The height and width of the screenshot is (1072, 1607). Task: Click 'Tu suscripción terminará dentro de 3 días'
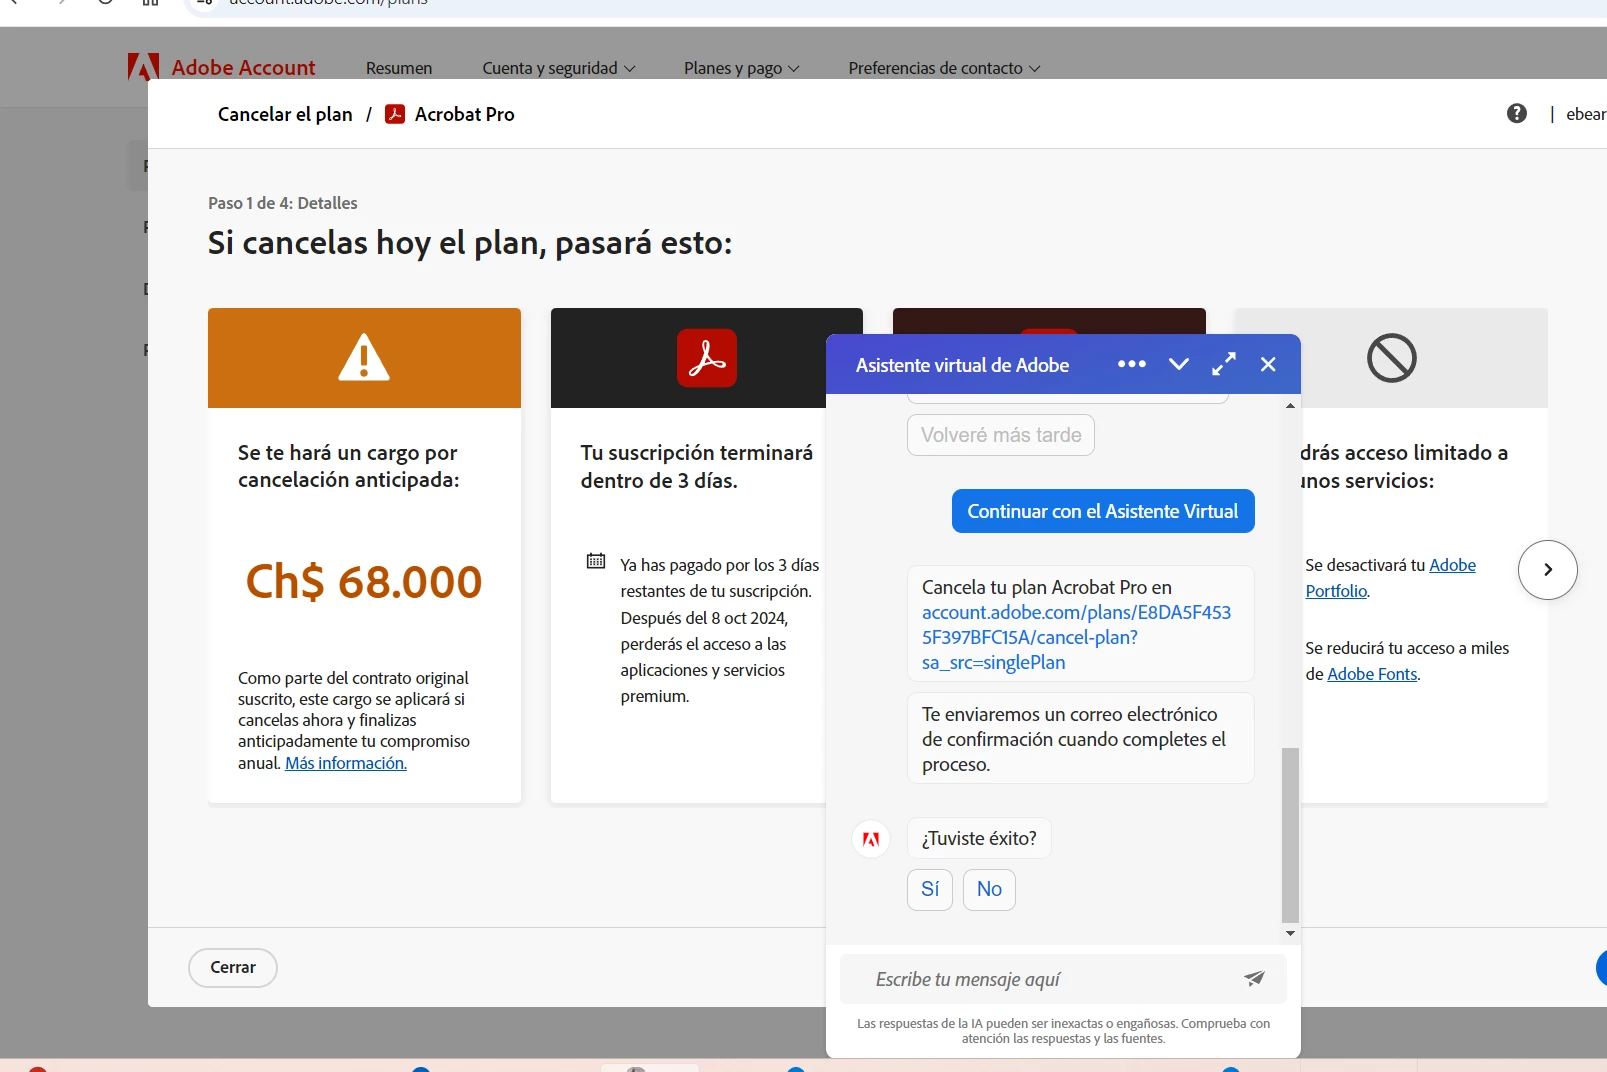pyautogui.click(x=697, y=466)
